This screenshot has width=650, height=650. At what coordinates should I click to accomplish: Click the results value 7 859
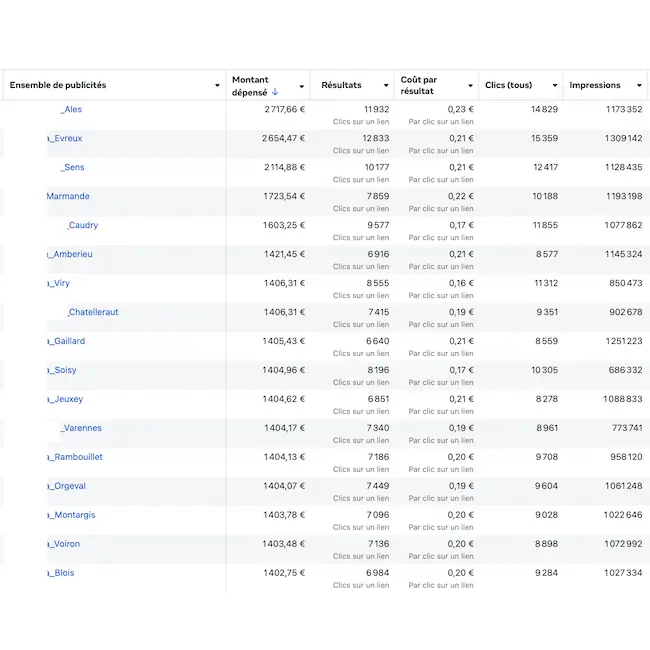coord(378,196)
